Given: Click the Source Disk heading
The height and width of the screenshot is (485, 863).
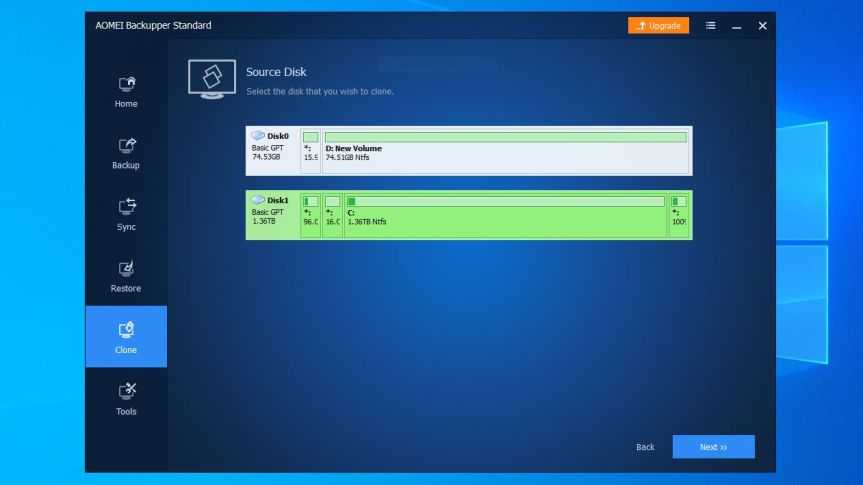Looking at the screenshot, I should point(276,72).
